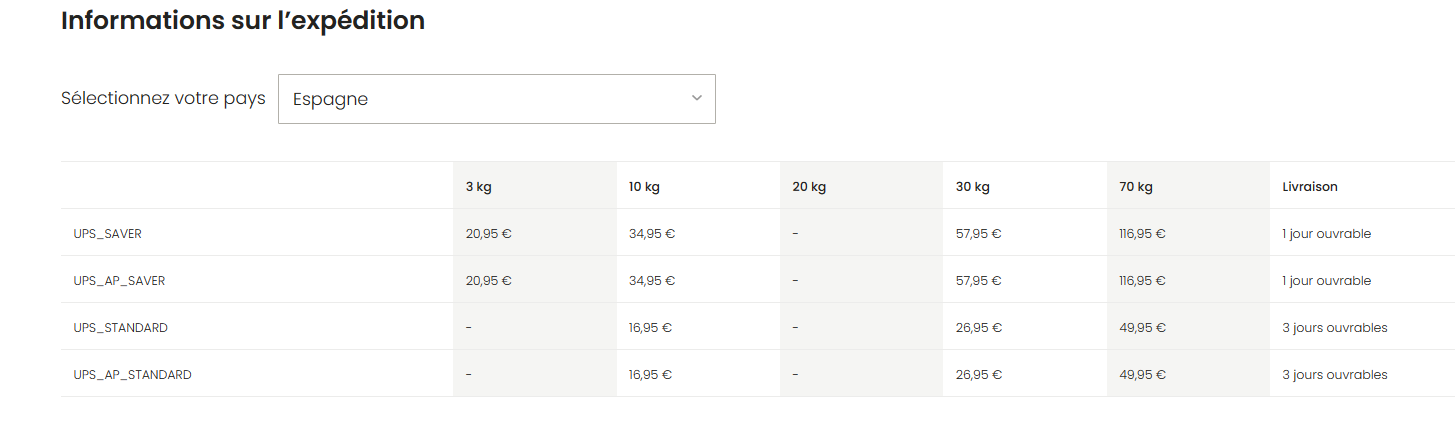Click the 3 kg column header

[x=478, y=187]
